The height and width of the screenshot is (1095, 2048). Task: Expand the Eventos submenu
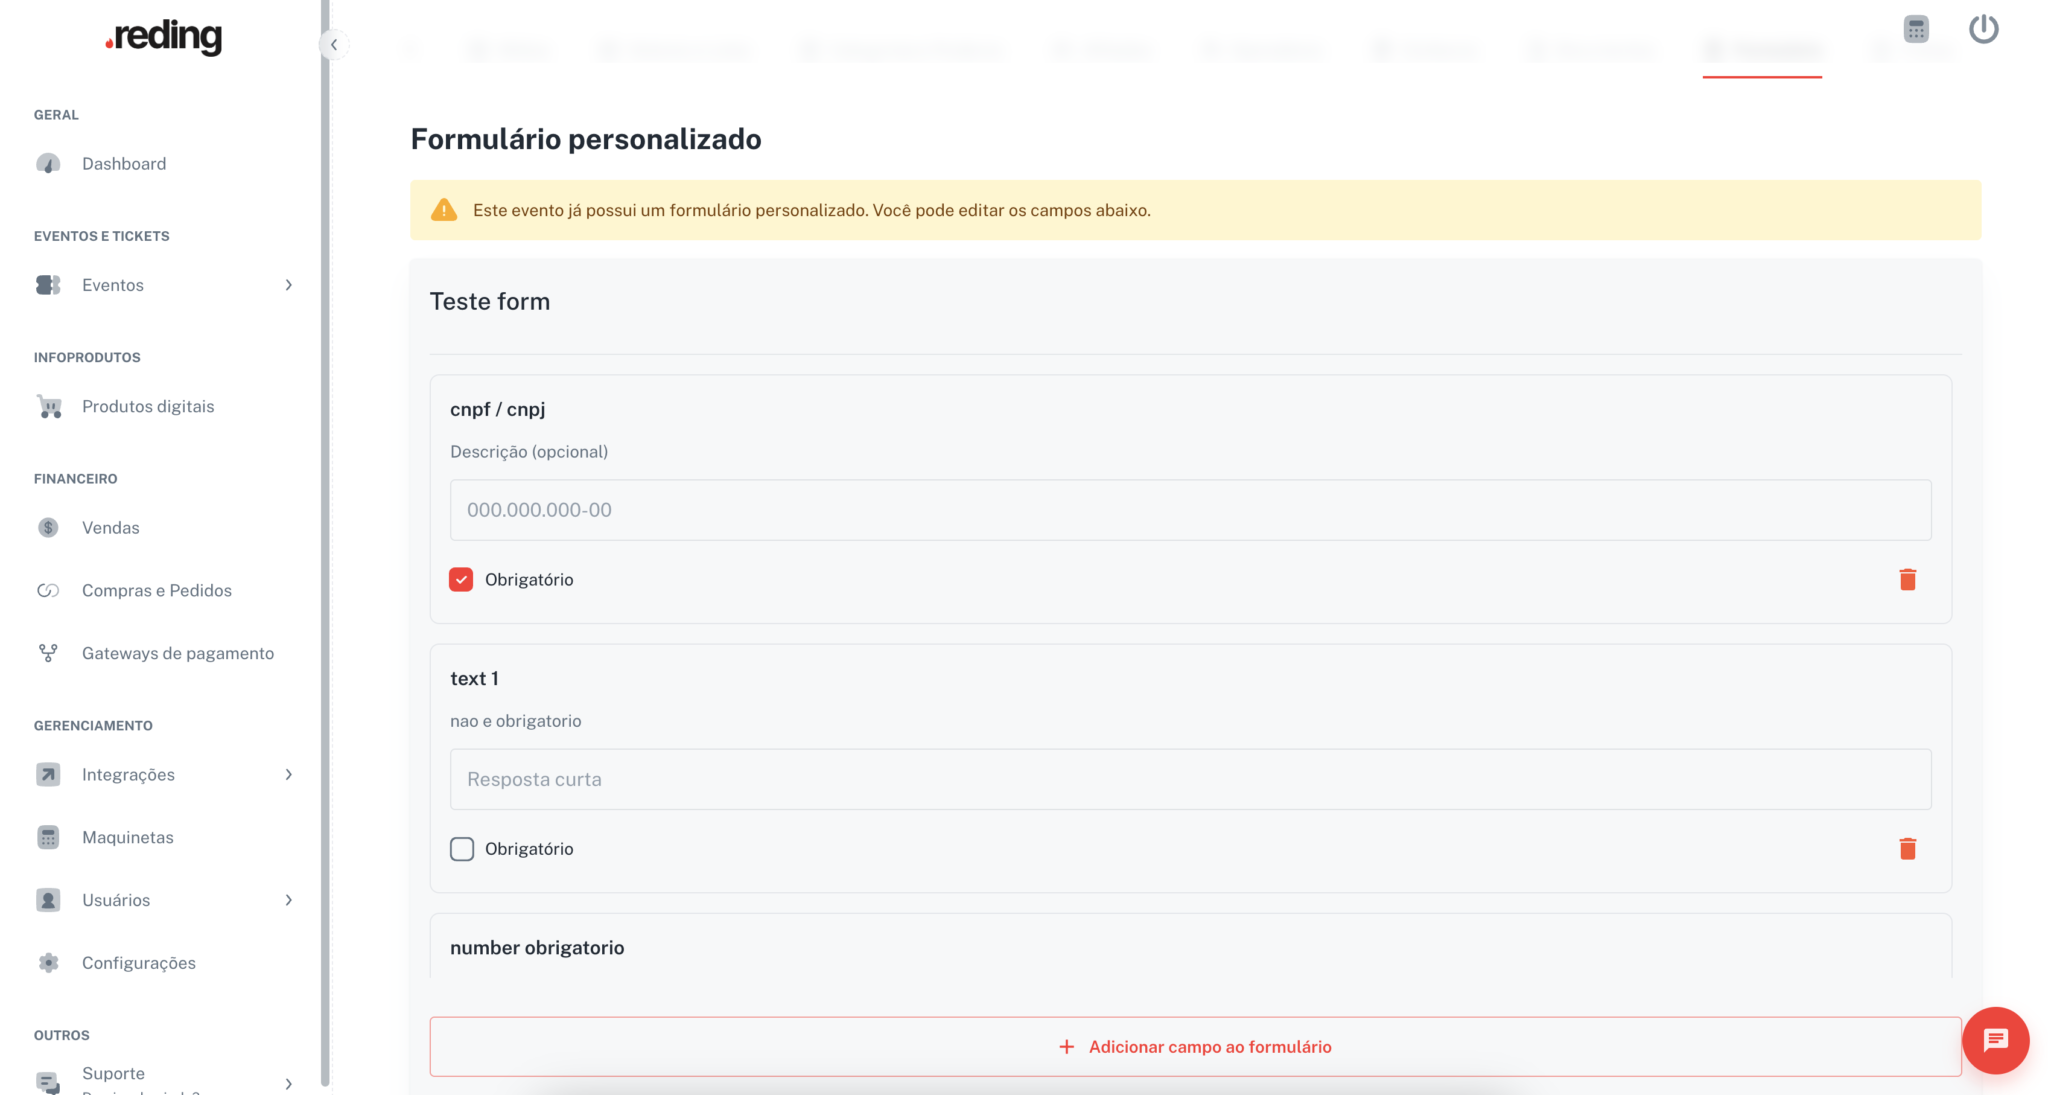pos(288,285)
